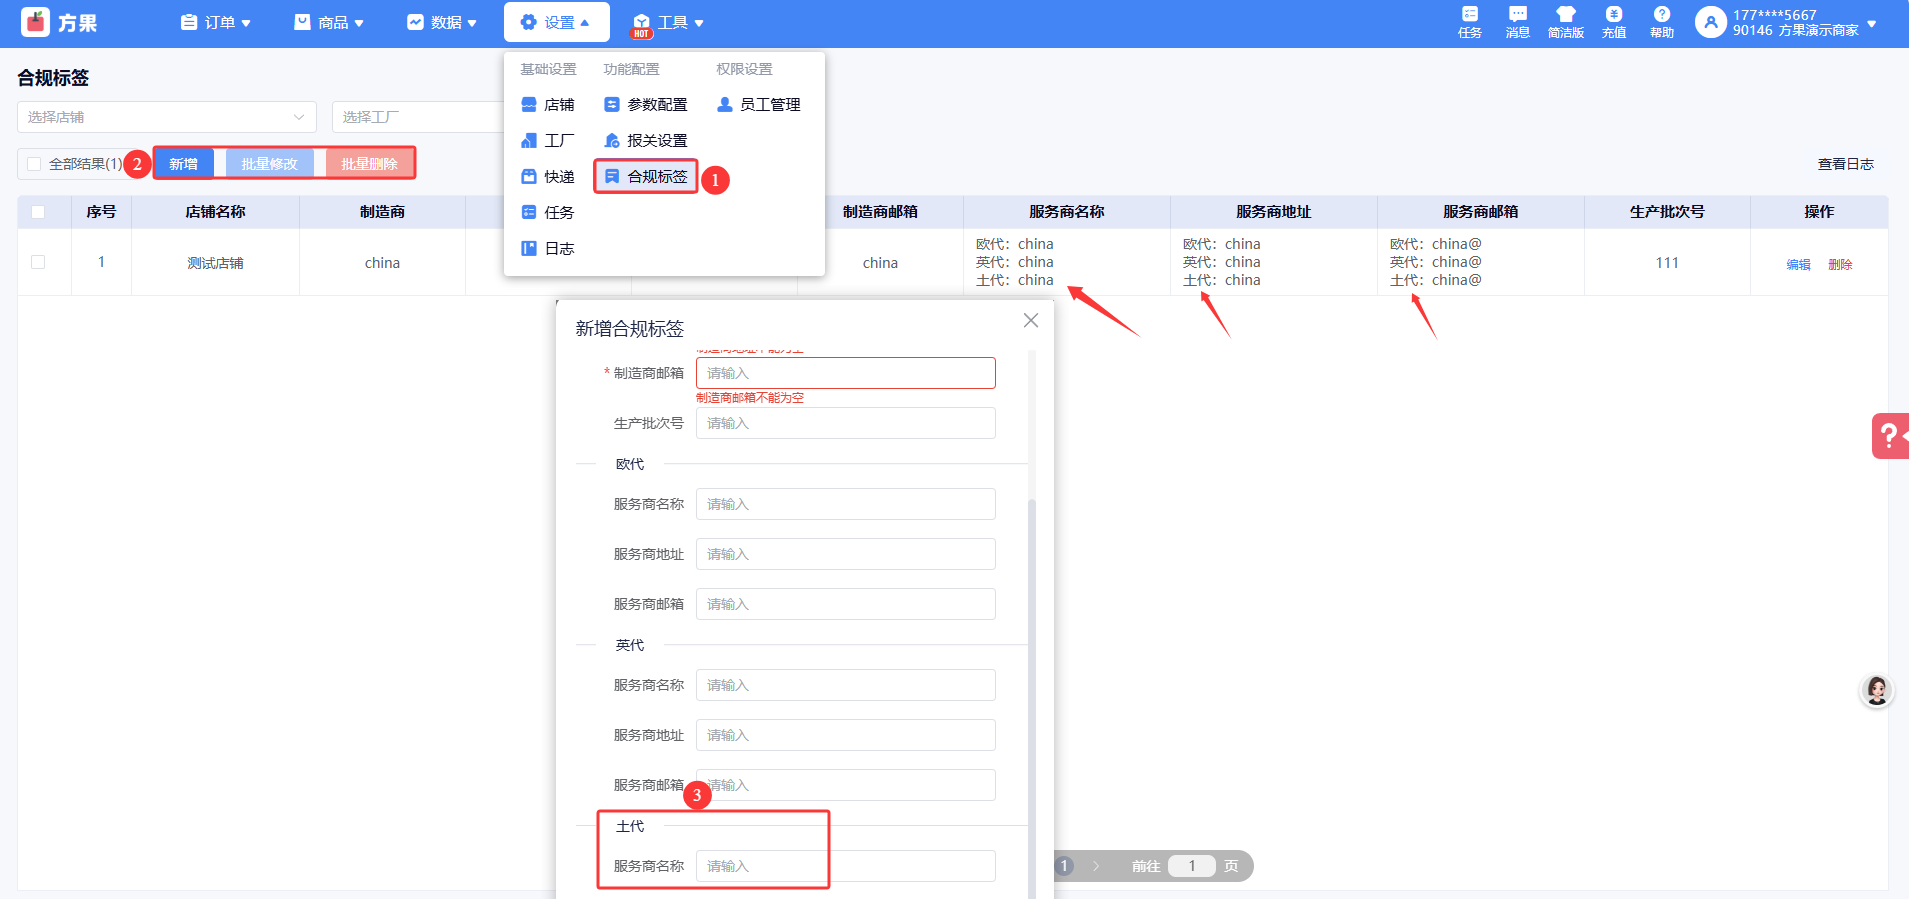Click the 新增 button
This screenshot has height=899, width=1909.
pyautogui.click(x=184, y=164)
